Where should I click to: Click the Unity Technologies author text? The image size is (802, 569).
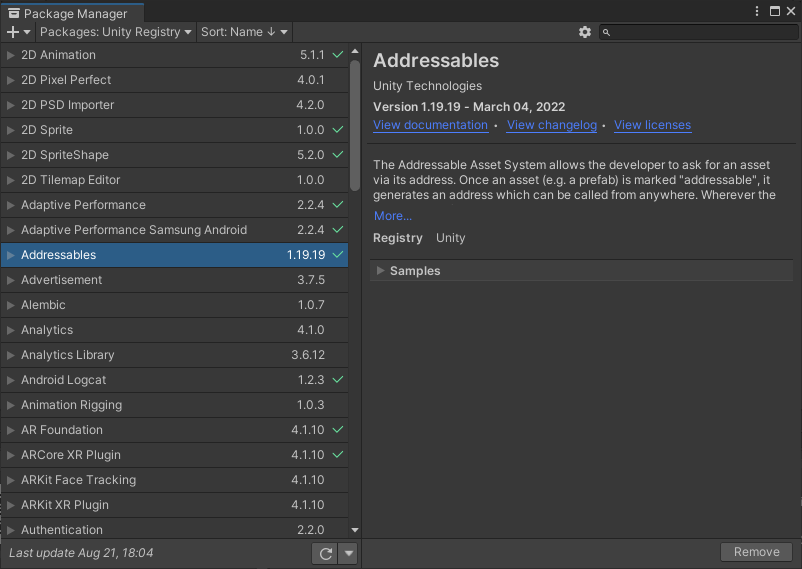pos(427,86)
